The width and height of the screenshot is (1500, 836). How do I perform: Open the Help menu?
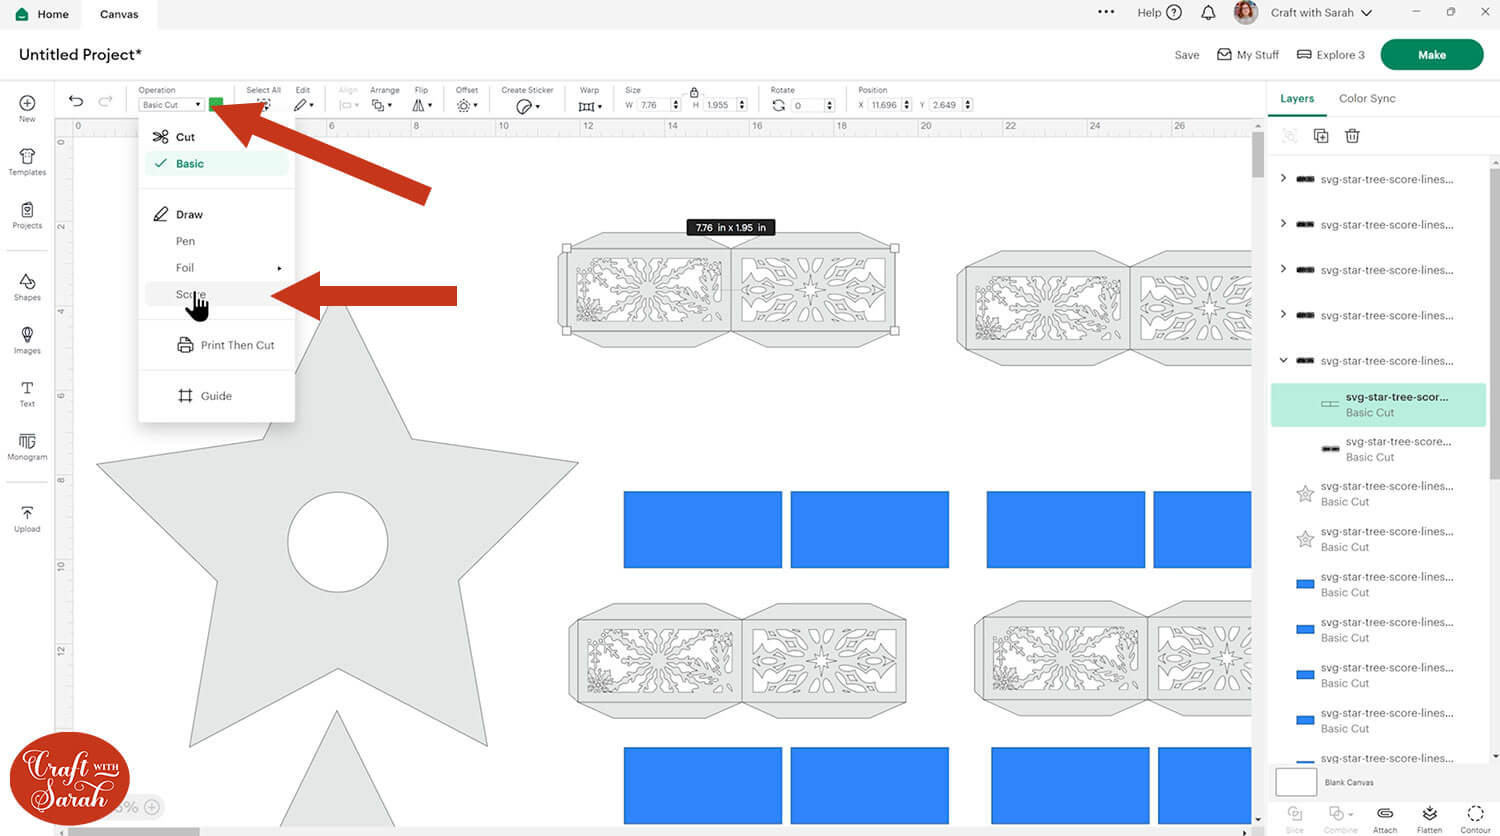click(1159, 13)
